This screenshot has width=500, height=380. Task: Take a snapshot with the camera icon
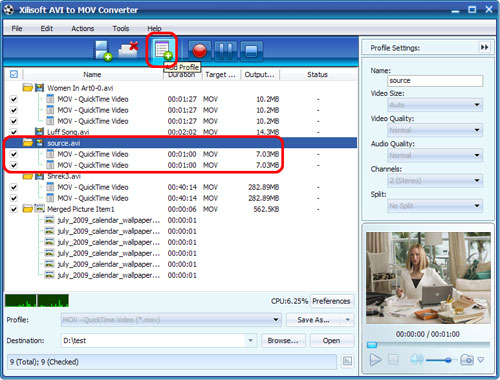(467, 360)
